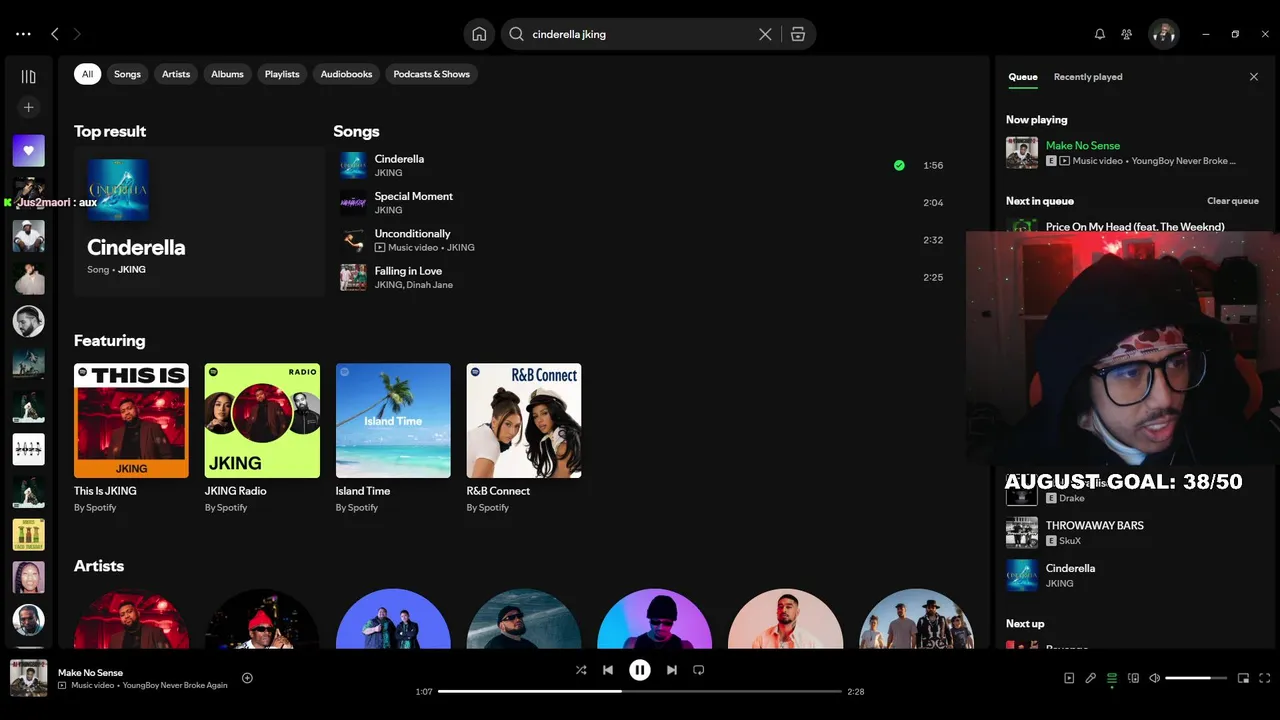This screenshot has width=1280, height=720.
Task: Toggle the green saved check on Cinderella
Action: coord(899,165)
